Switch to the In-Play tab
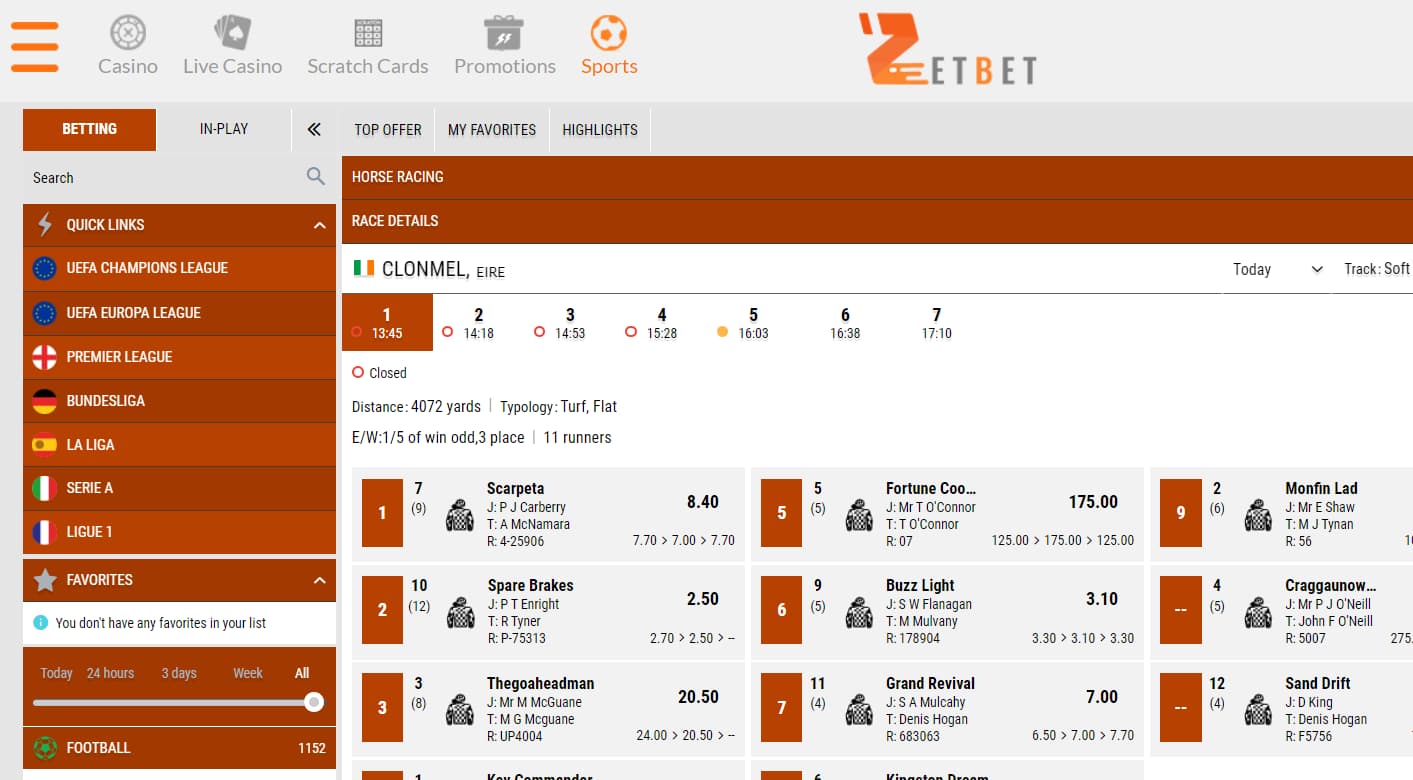 (x=224, y=129)
